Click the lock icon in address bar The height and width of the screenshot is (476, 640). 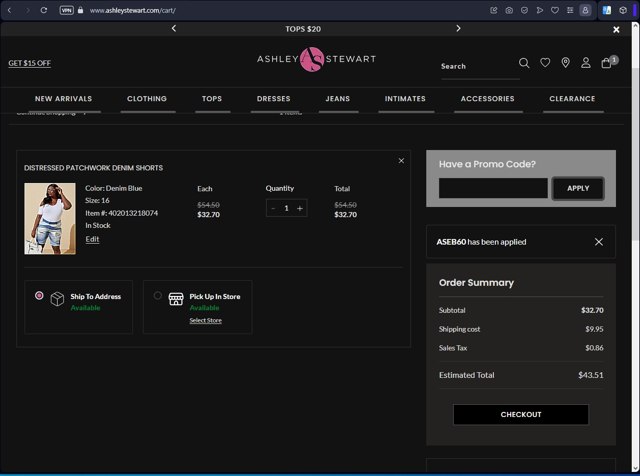pos(80,10)
